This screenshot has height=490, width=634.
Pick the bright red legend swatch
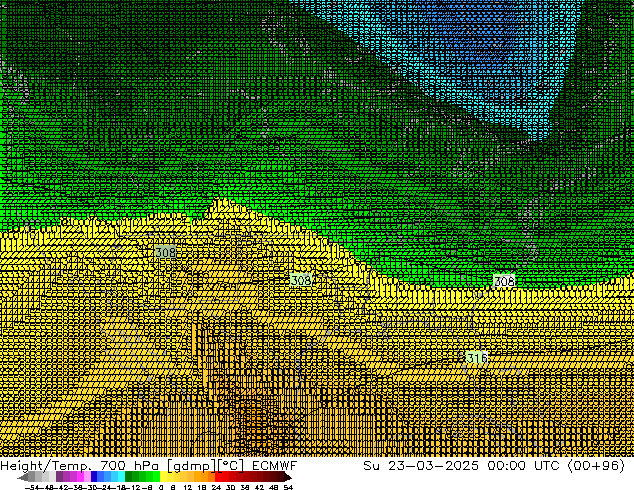(218, 477)
